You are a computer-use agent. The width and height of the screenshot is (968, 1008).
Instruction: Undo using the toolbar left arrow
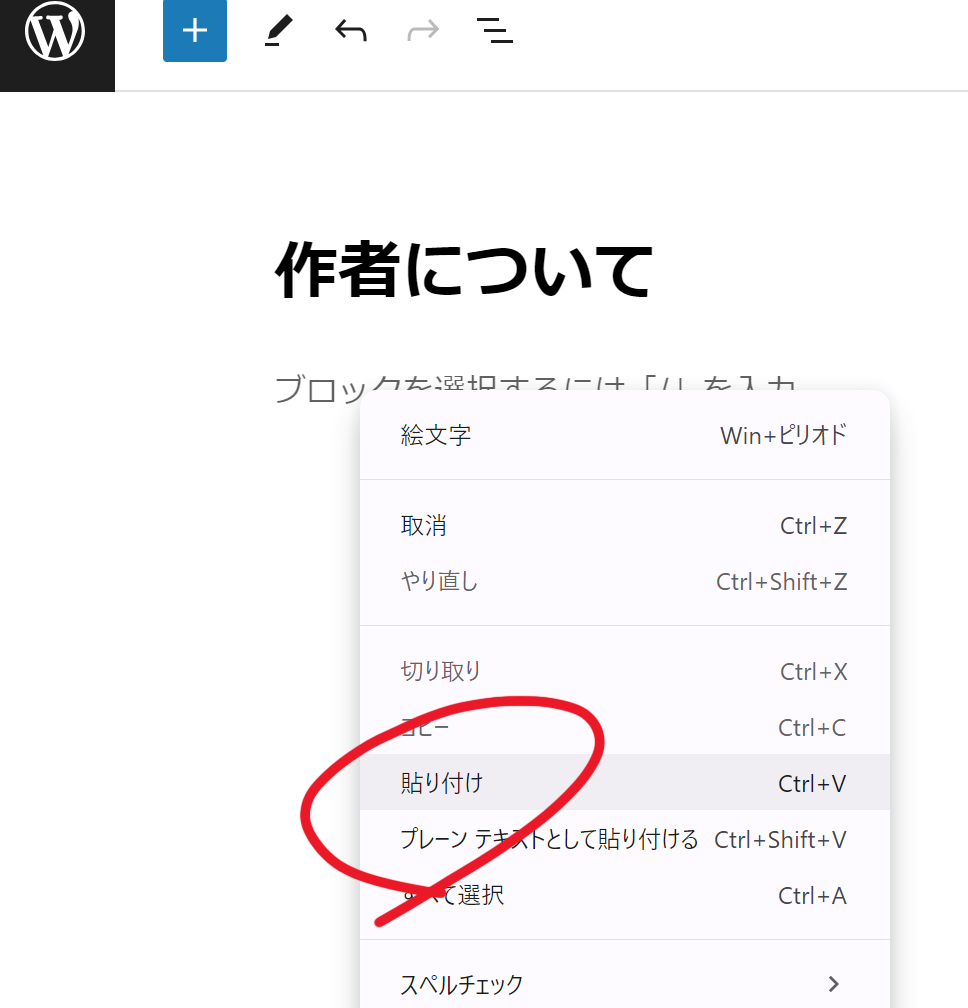click(351, 32)
